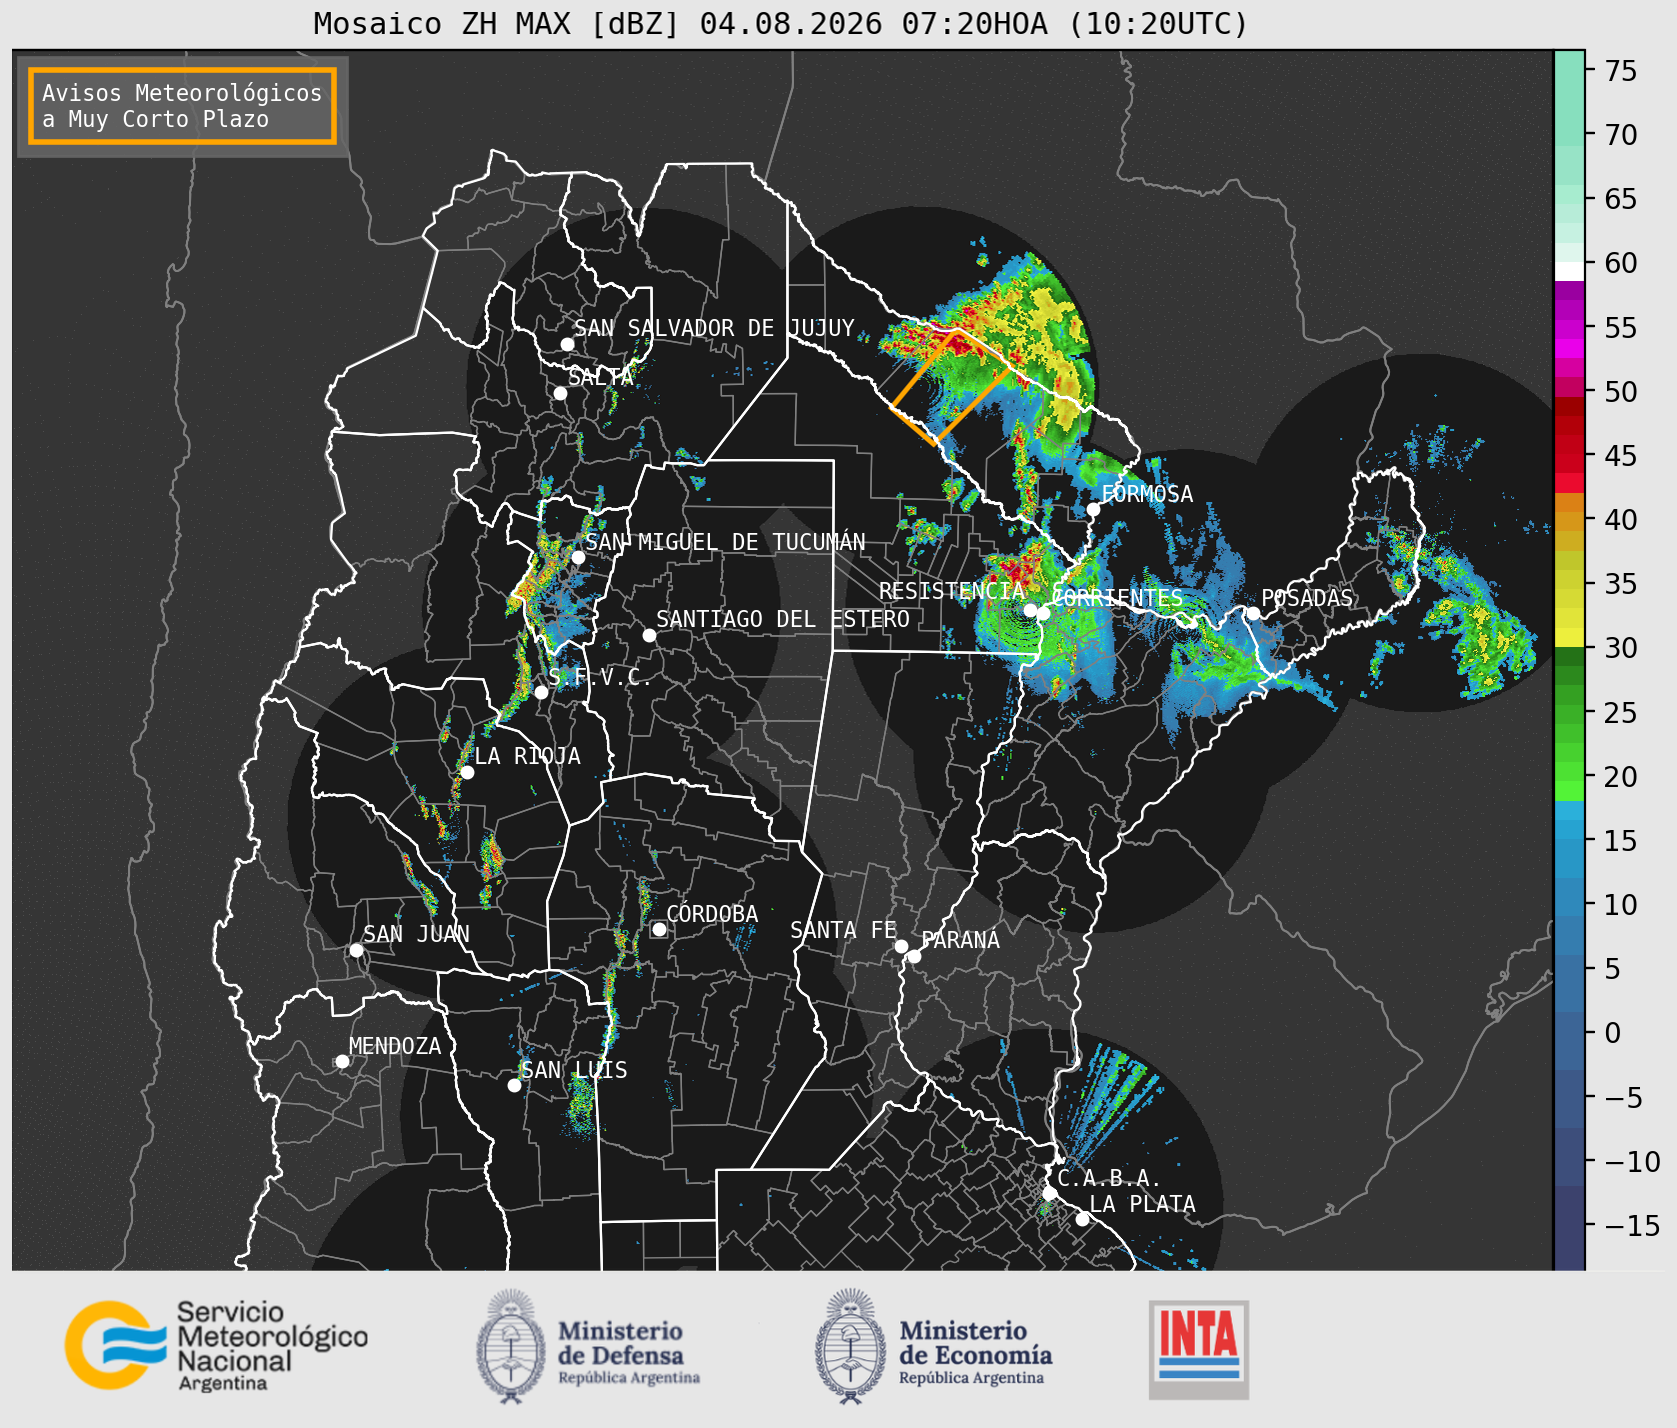The width and height of the screenshot is (1677, 1428).
Task: Click the San Miguel de Tucumán label
Action: (725, 542)
